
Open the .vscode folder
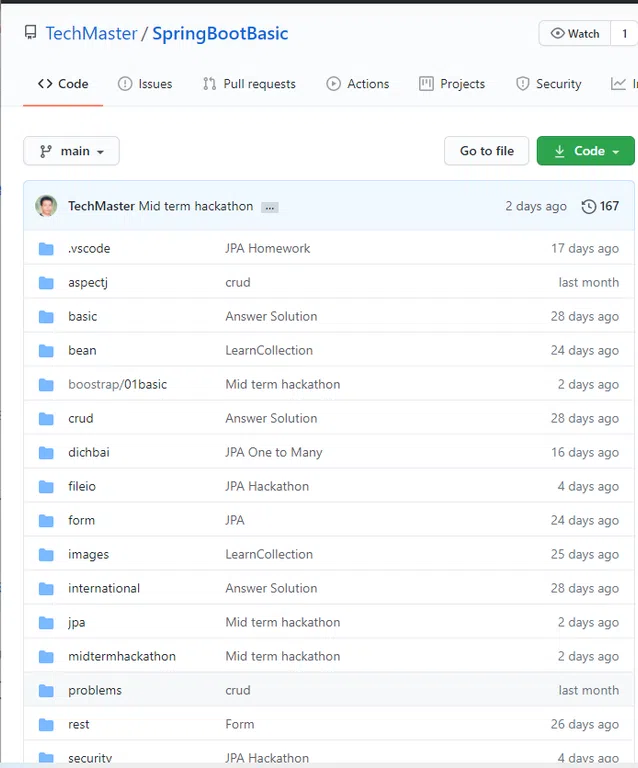pyautogui.click(x=89, y=248)
